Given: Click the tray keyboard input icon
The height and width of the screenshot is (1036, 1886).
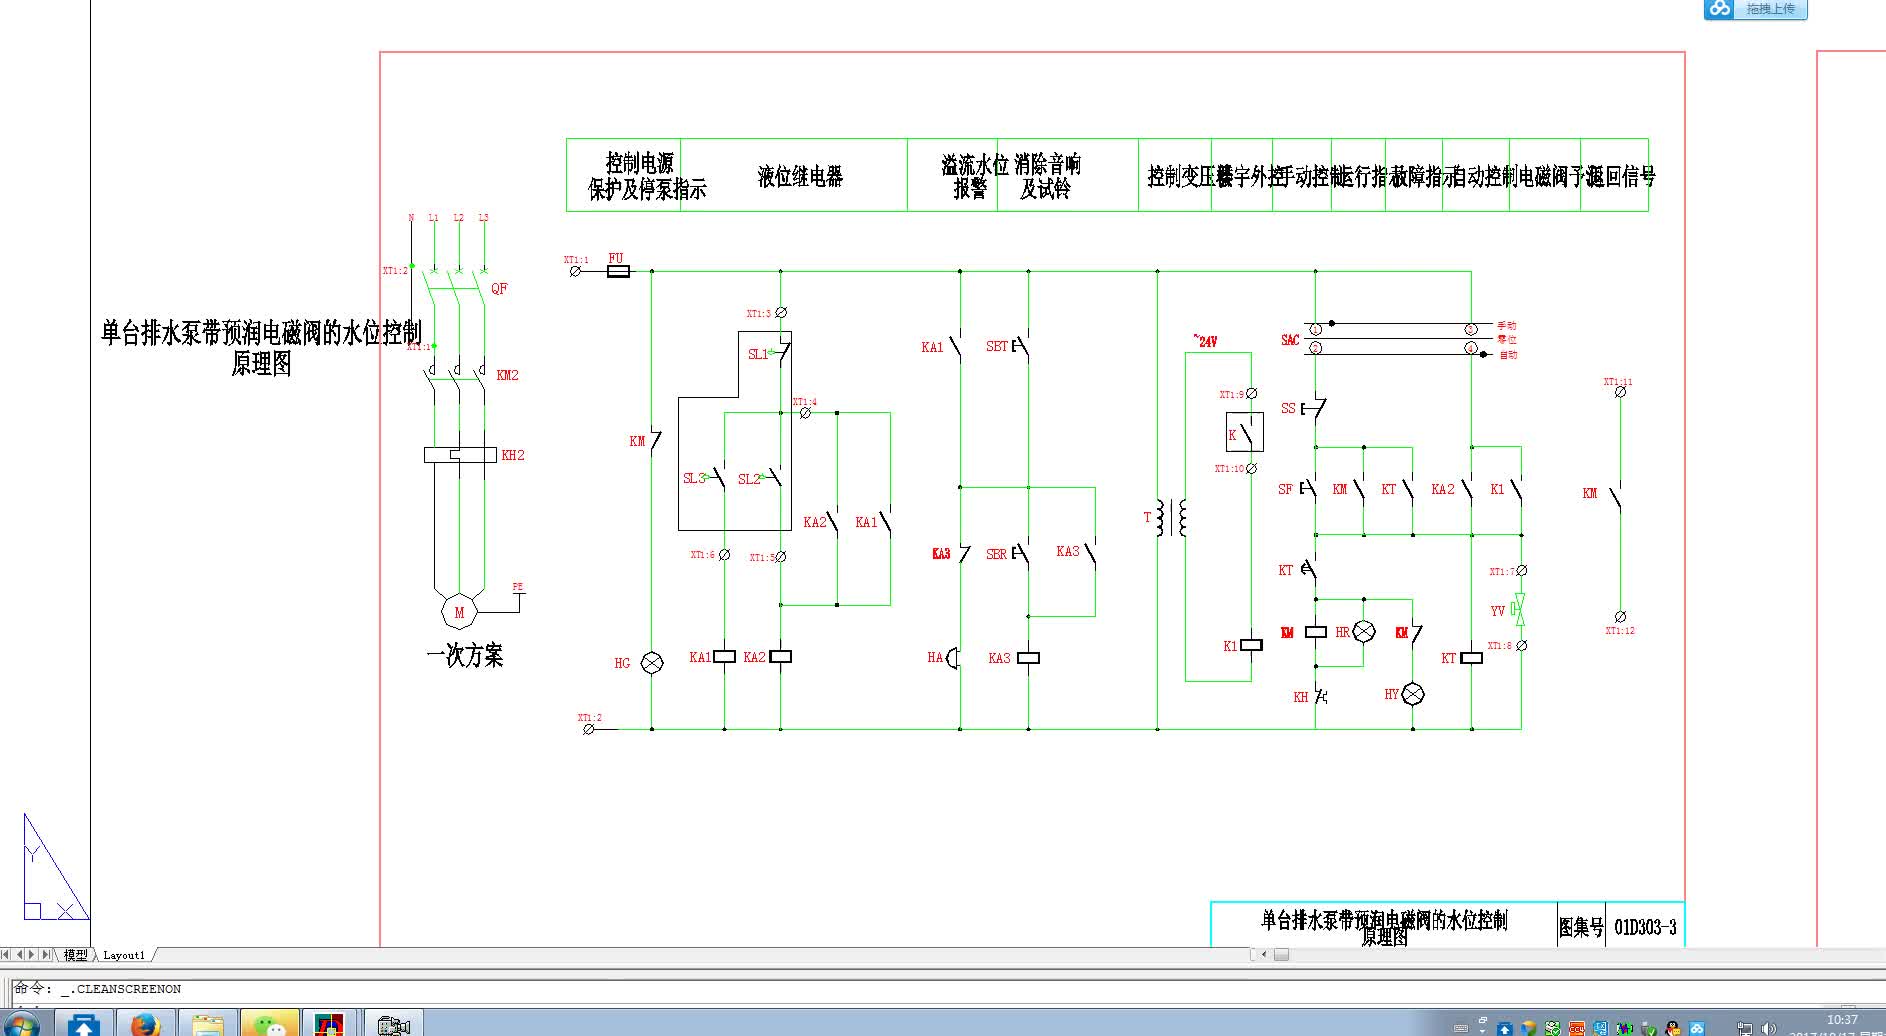Looking at the screenshot, I should [1461, 1028].
